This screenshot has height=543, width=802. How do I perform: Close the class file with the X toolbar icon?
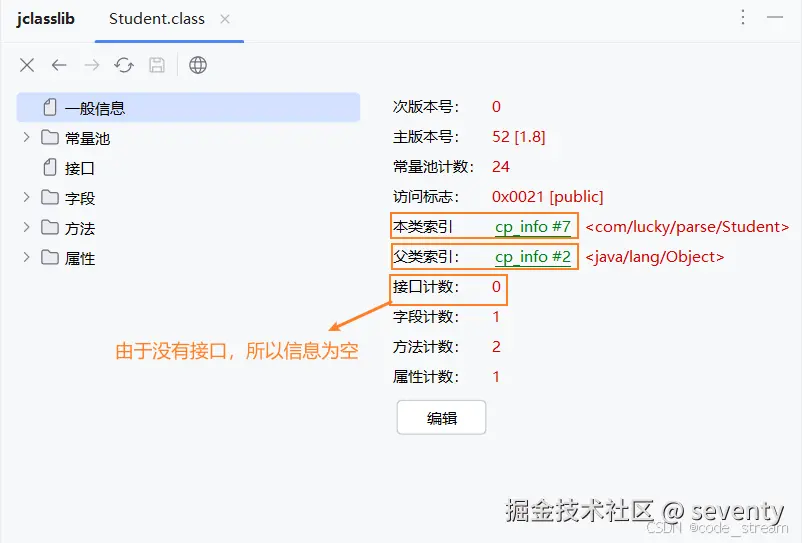click(x=27, y=65)
